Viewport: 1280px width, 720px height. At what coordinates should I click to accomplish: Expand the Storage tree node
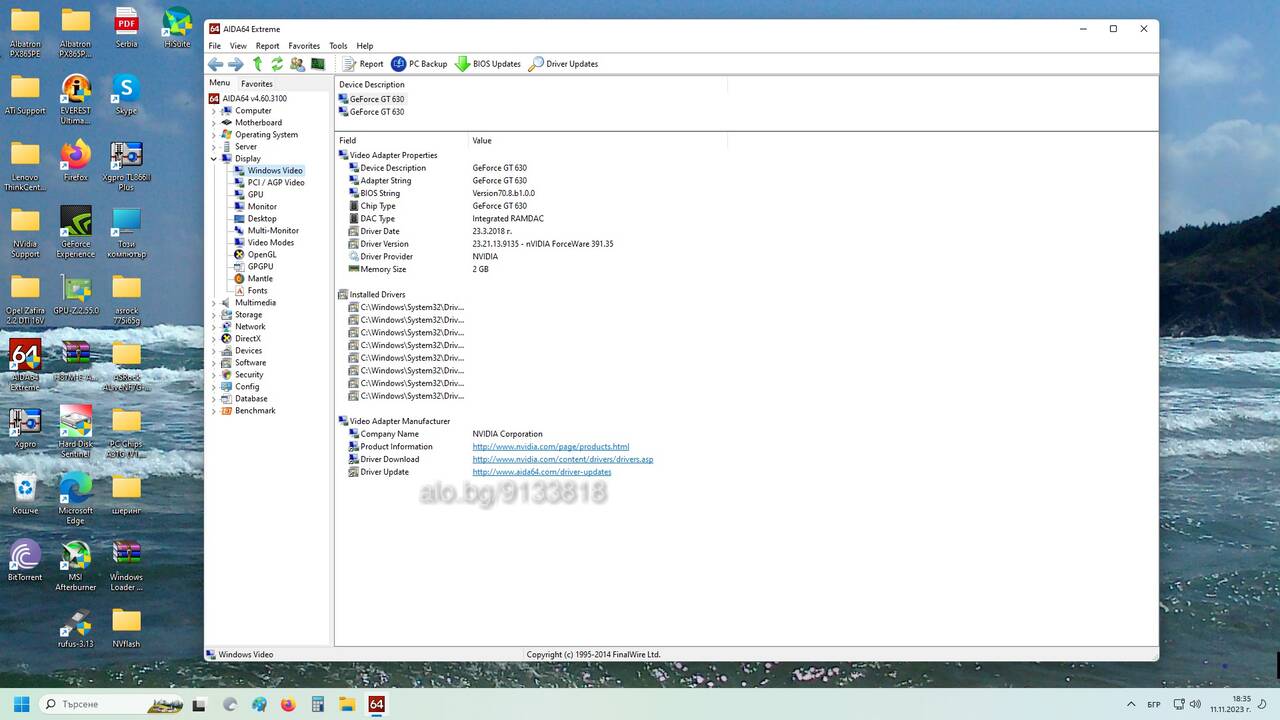pos(214,315)
